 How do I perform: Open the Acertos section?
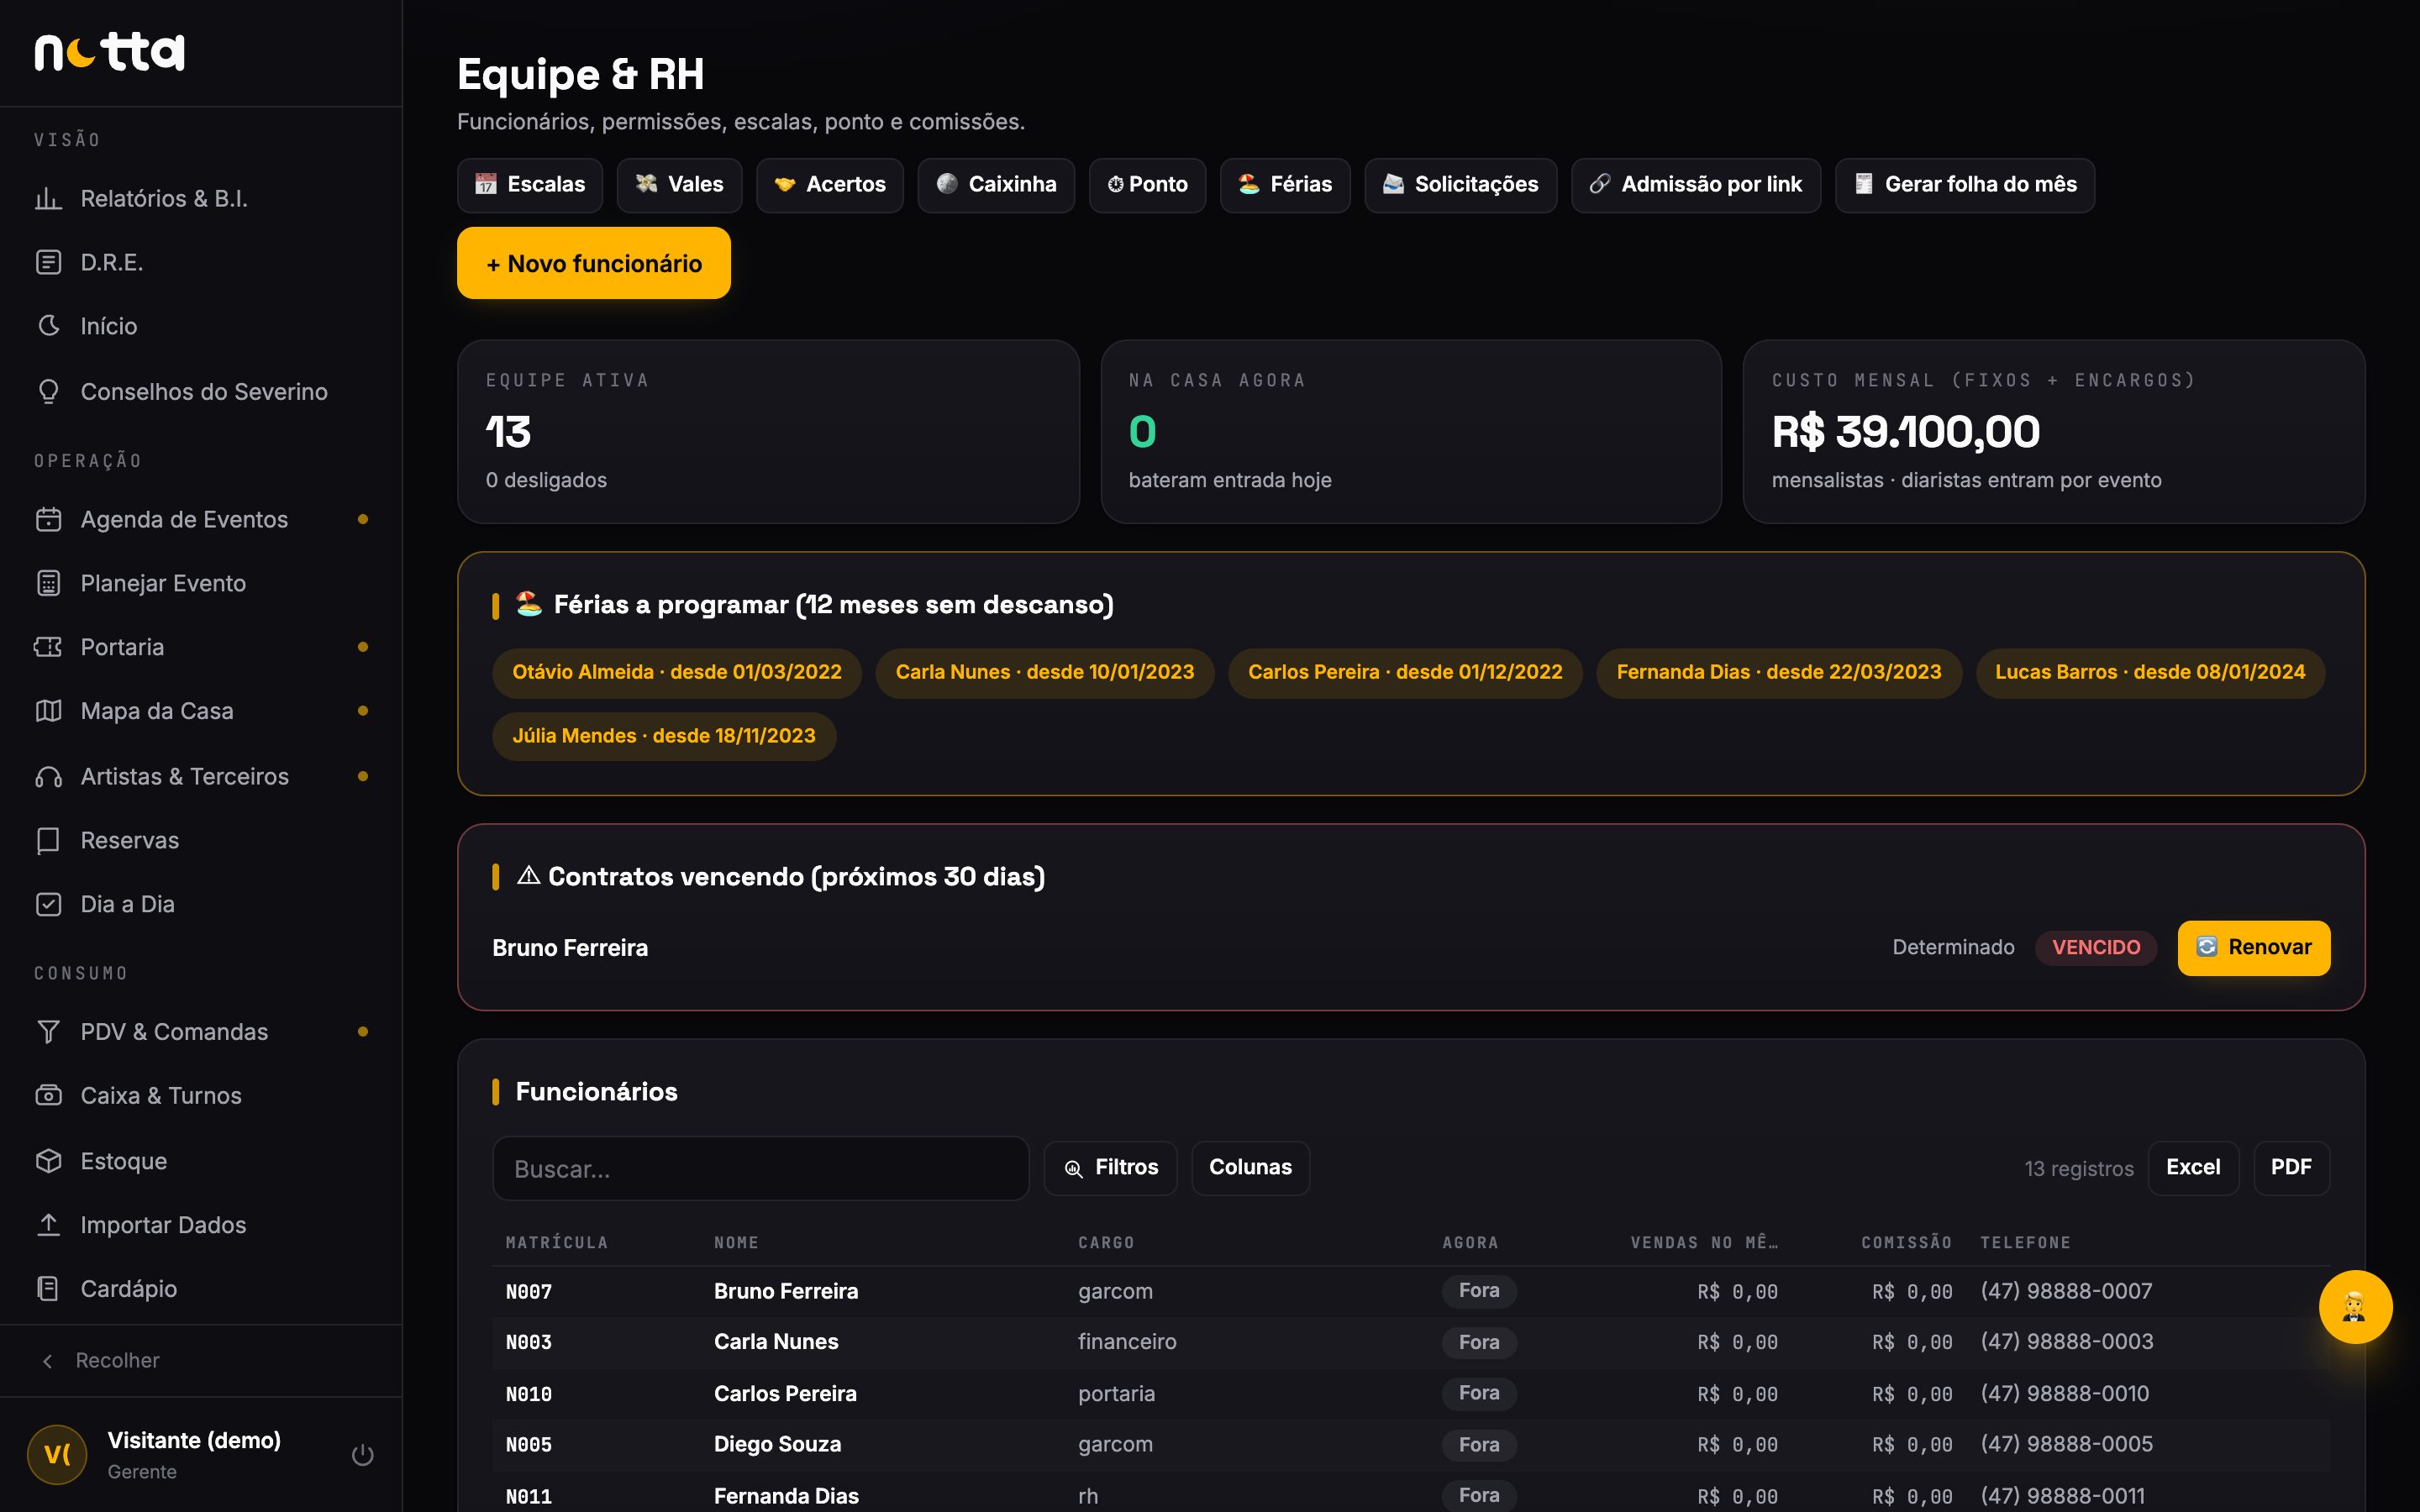click(x=829, y=185)
